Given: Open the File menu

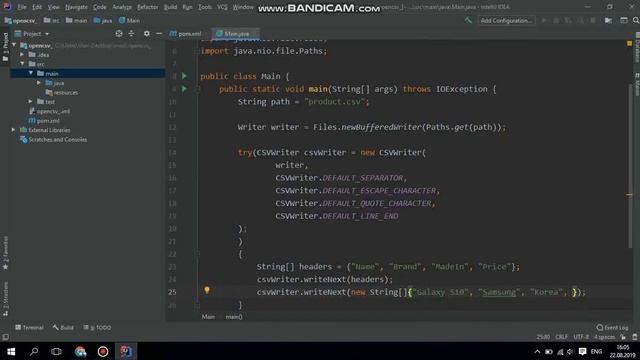Looking at the screenshot, I should click(x=22, y=7).
